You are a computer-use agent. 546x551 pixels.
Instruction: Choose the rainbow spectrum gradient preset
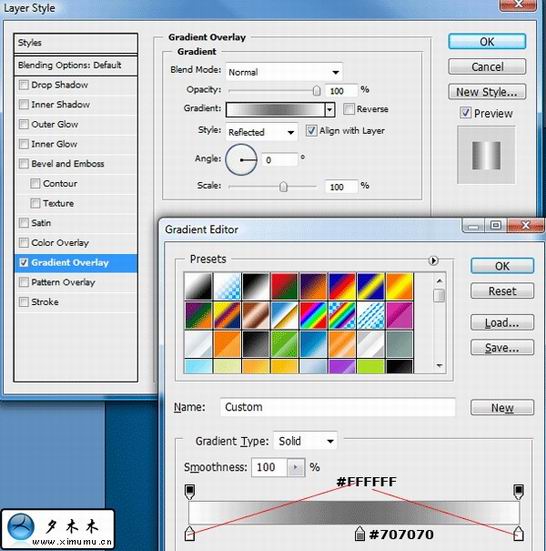pos(313,315)
